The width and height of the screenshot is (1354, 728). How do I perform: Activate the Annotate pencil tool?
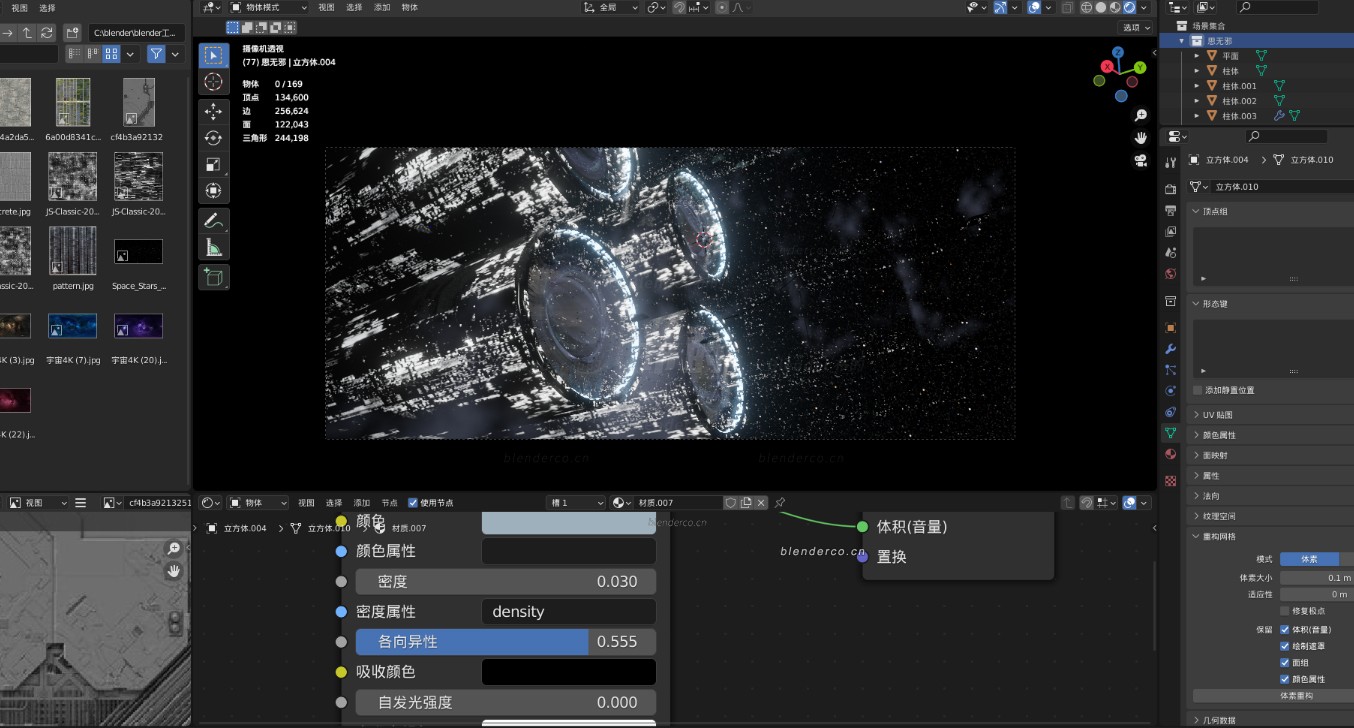point(213,220)
